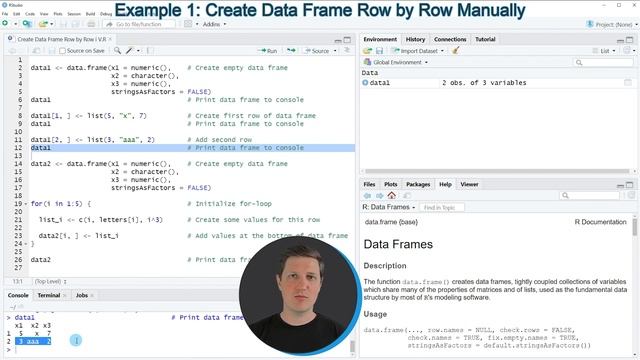Open Global Environment dropdown
The height and width of the screenshot is (360, 640).
[x=396, y=62]
